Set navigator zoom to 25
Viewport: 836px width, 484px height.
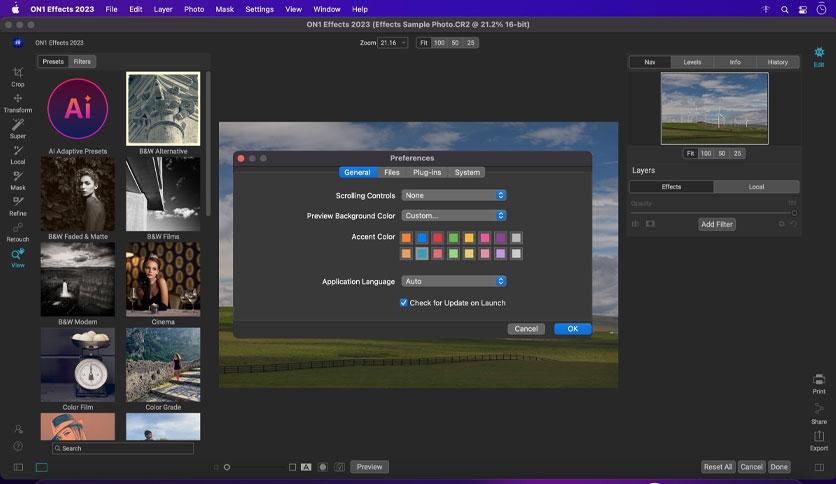pyautogui.click(x=737, y=153)
